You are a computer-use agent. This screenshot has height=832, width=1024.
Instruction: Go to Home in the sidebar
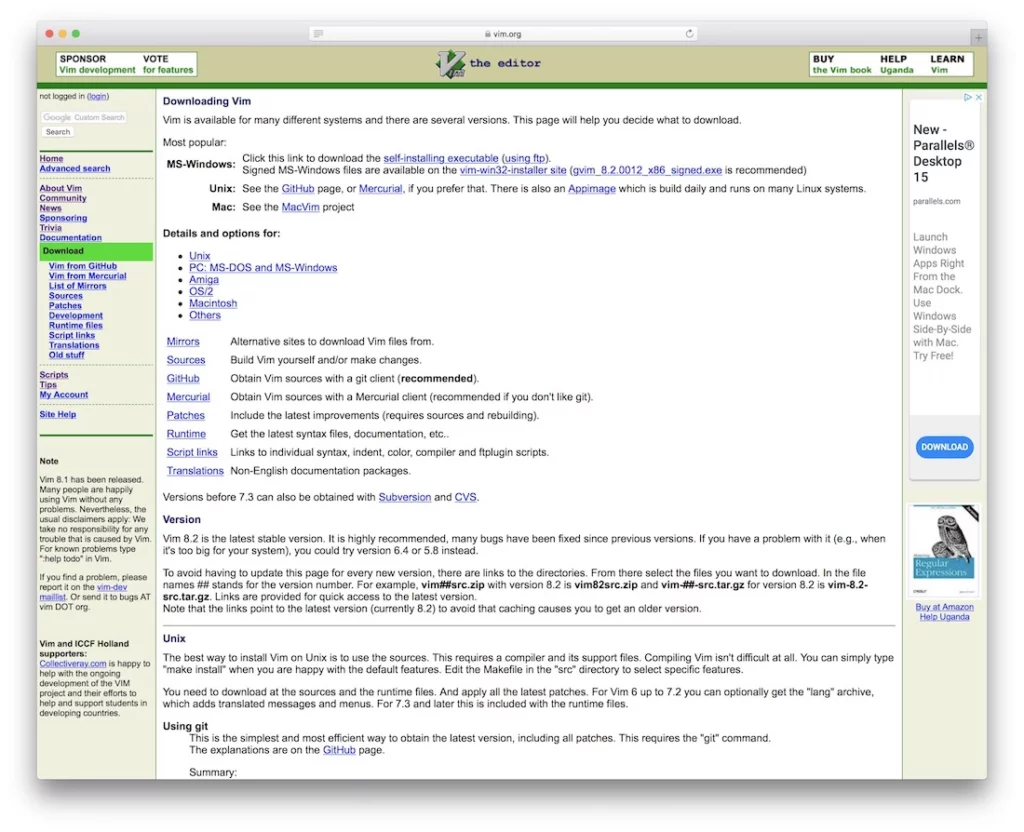[x=51, y=159]
